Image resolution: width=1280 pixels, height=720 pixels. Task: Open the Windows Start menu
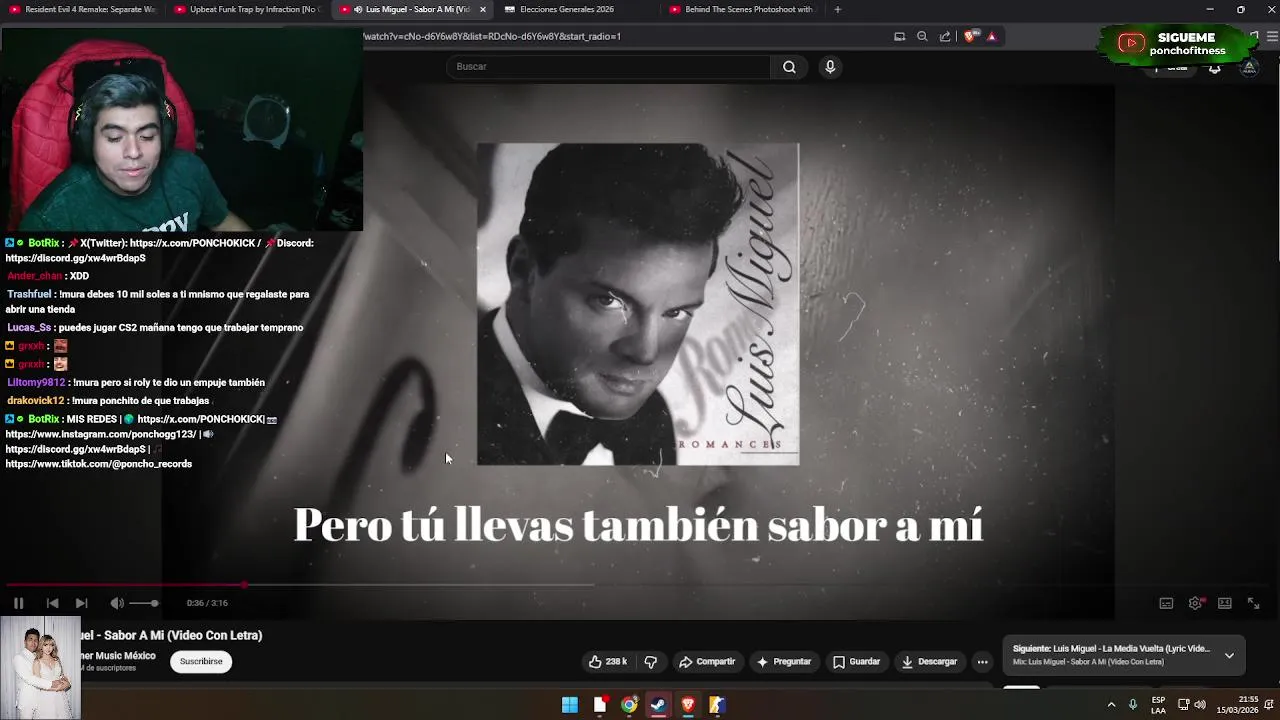pyautogui.click(x=570, y=705)
